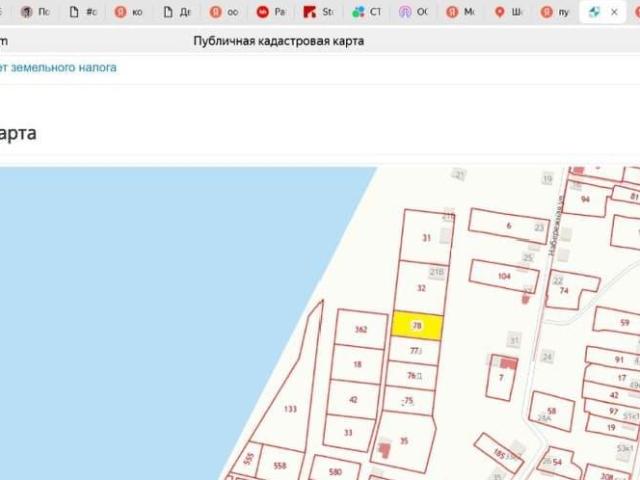The width and height of the screenshot is (640, 480).
Task: Click the active tab's cadastral map favicon
Action: pyautogui.click(x=594, y=12)
